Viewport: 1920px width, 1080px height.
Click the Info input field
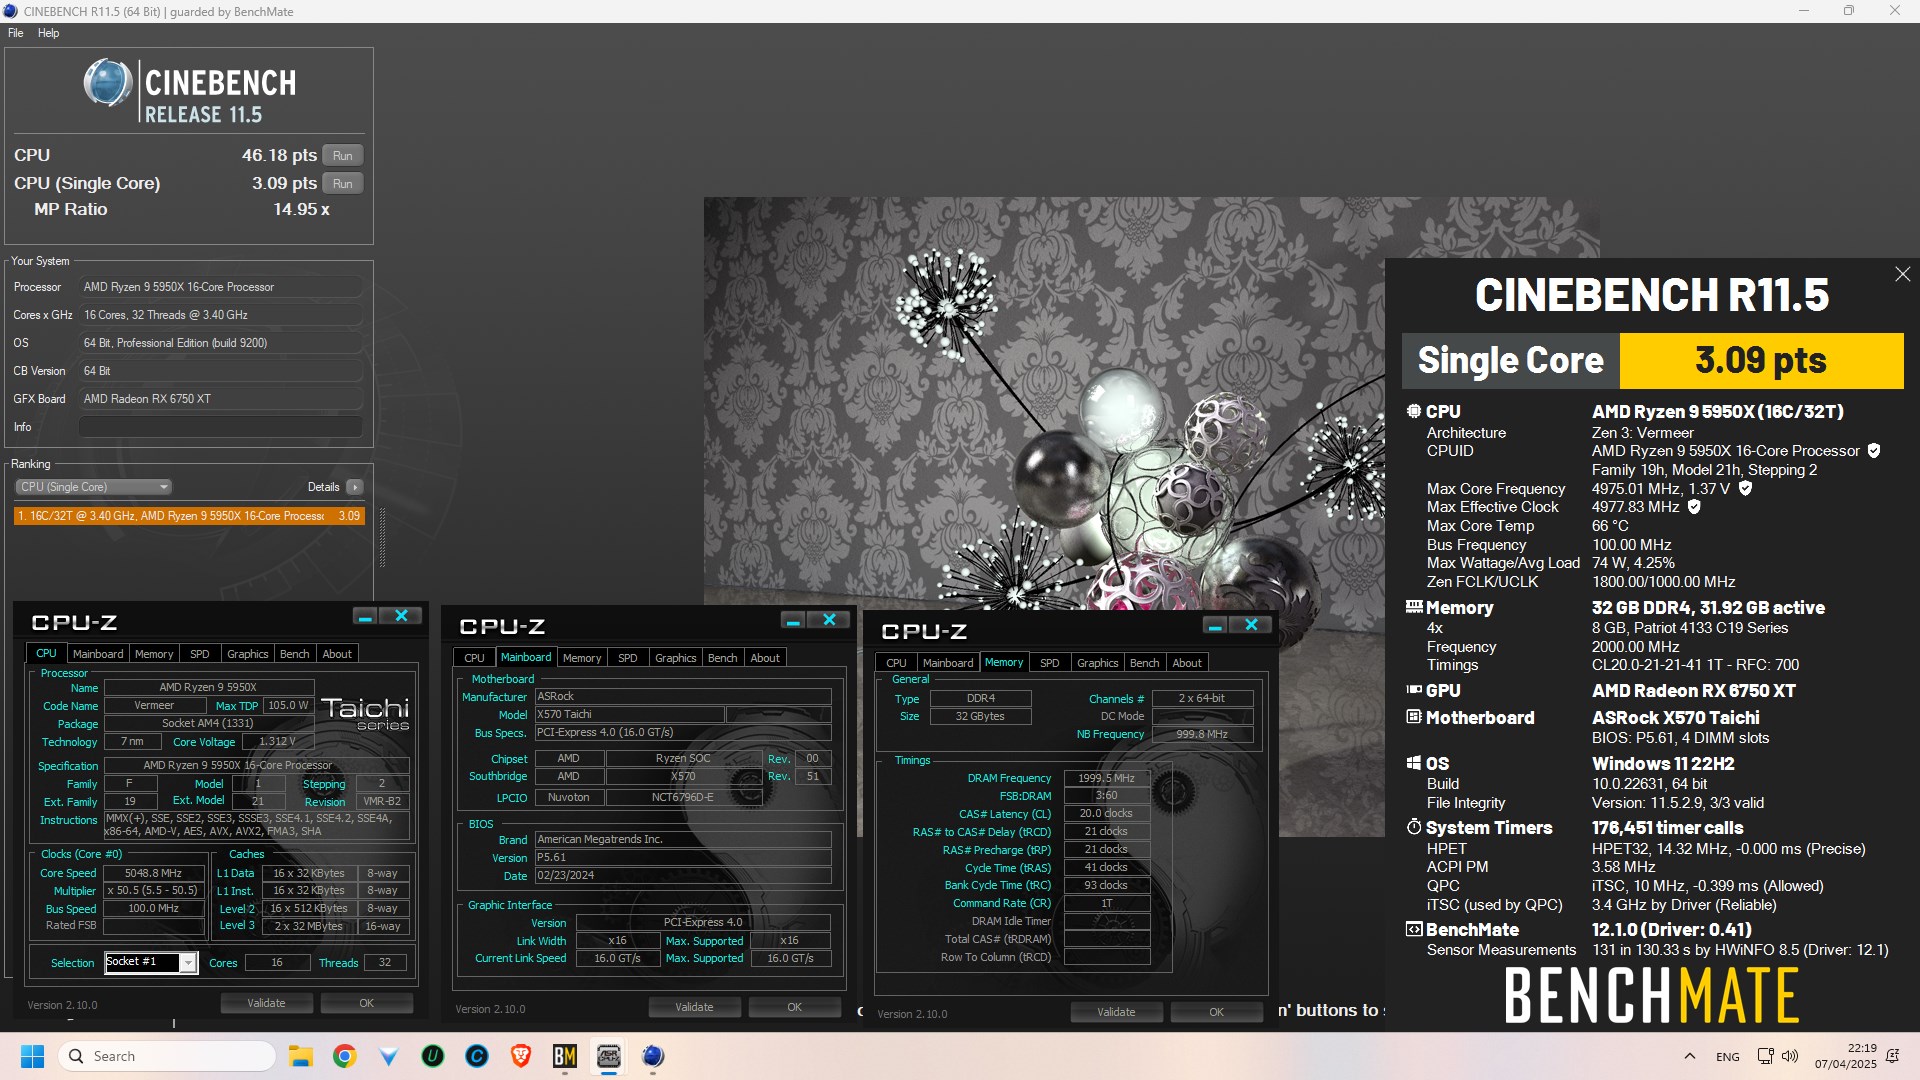tap(221, 427)
